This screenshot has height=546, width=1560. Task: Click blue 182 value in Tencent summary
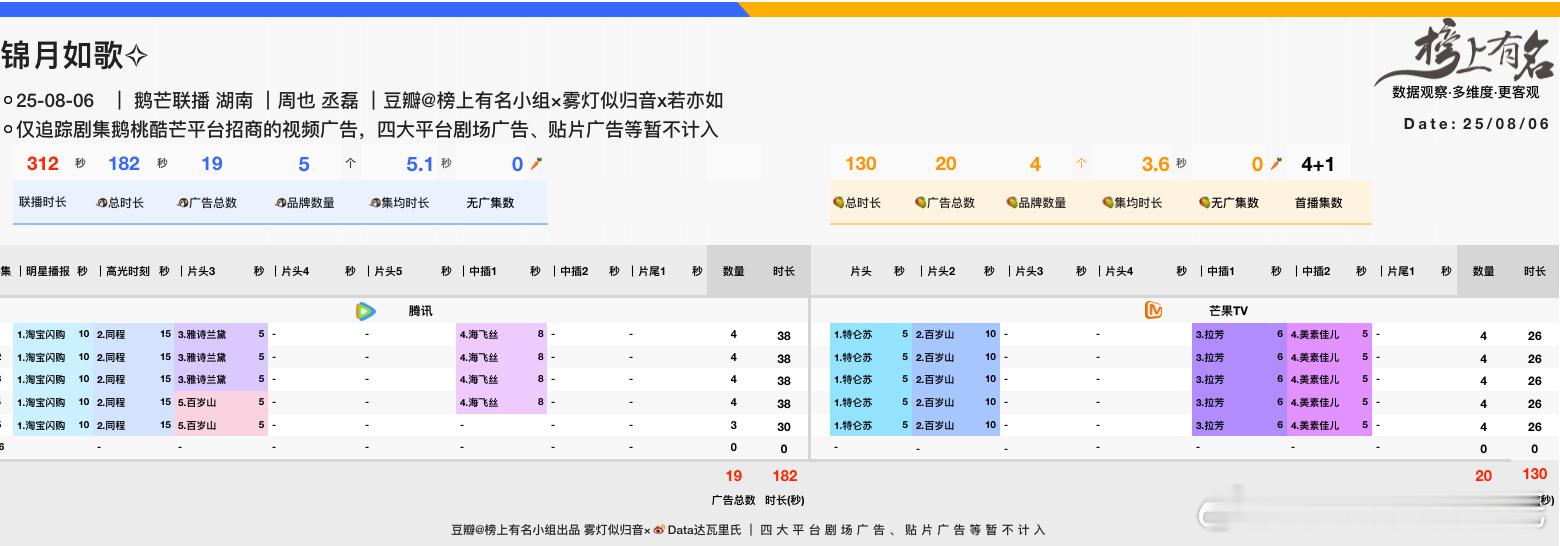tap(124, 164)
